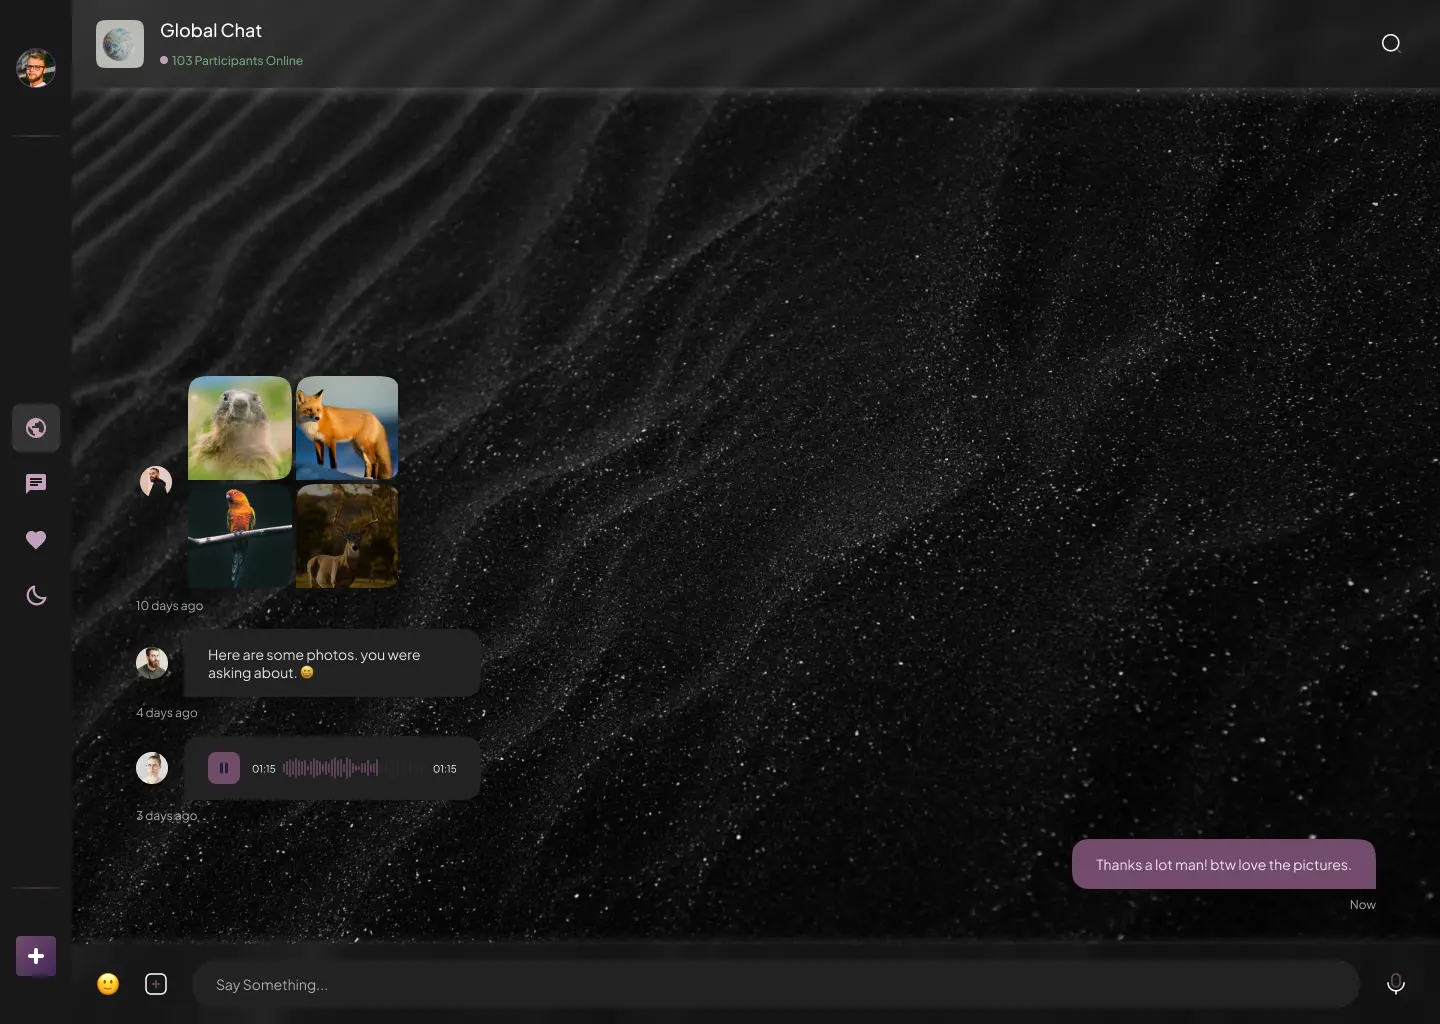Click the '4 days ago' timestamp
The width and height of the screenshot is (1440, 1024).
point(167,713)
